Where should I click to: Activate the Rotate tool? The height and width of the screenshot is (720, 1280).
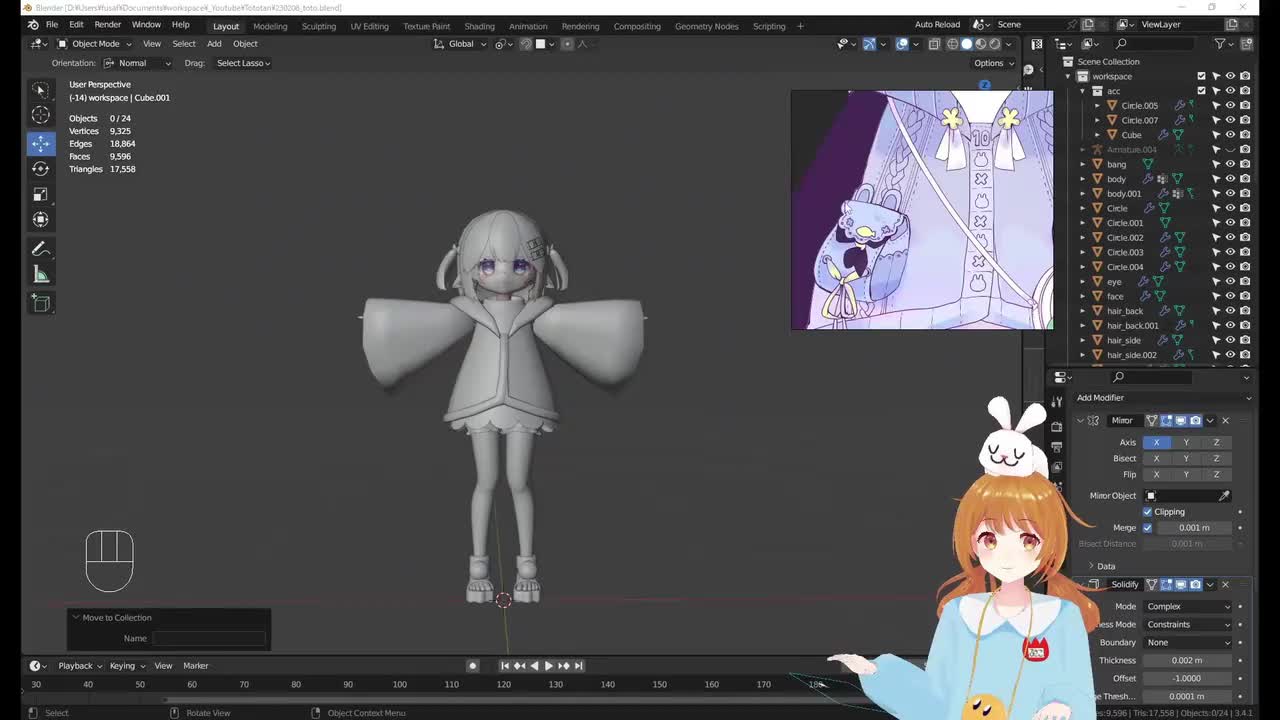(x=41, y=168)
